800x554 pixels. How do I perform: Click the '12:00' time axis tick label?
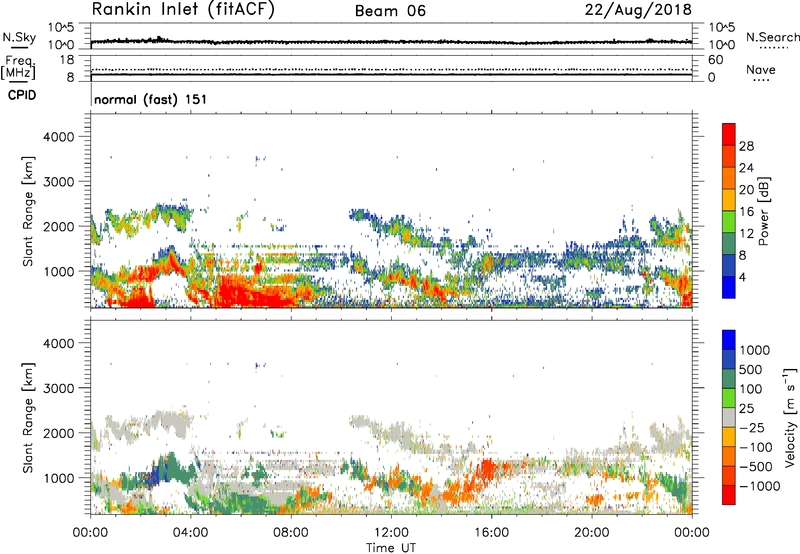391,533
